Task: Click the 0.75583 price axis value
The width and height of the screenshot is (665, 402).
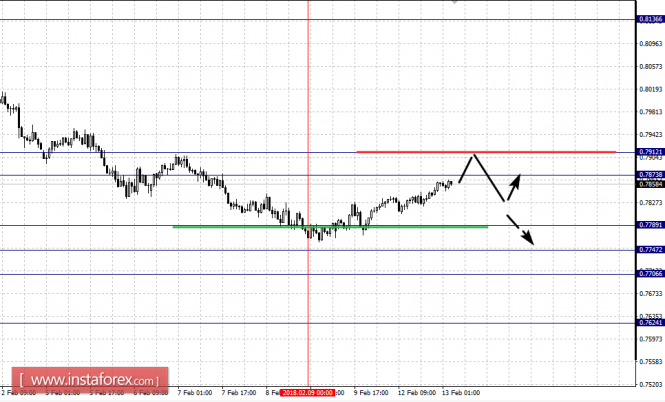Action: (651, 362)
